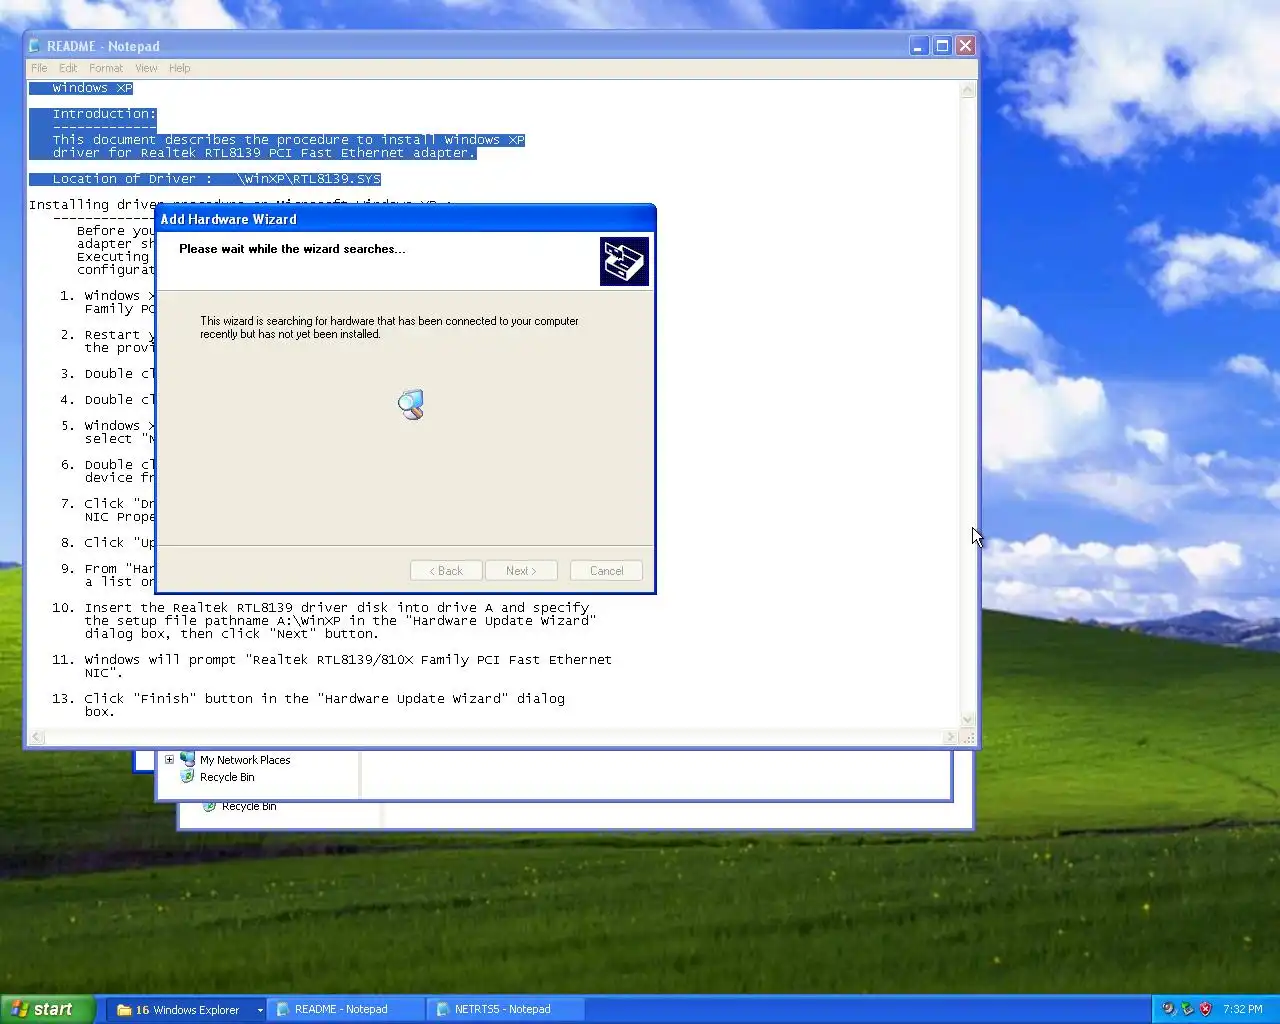Close the README Notepad window

pos(965,46)
